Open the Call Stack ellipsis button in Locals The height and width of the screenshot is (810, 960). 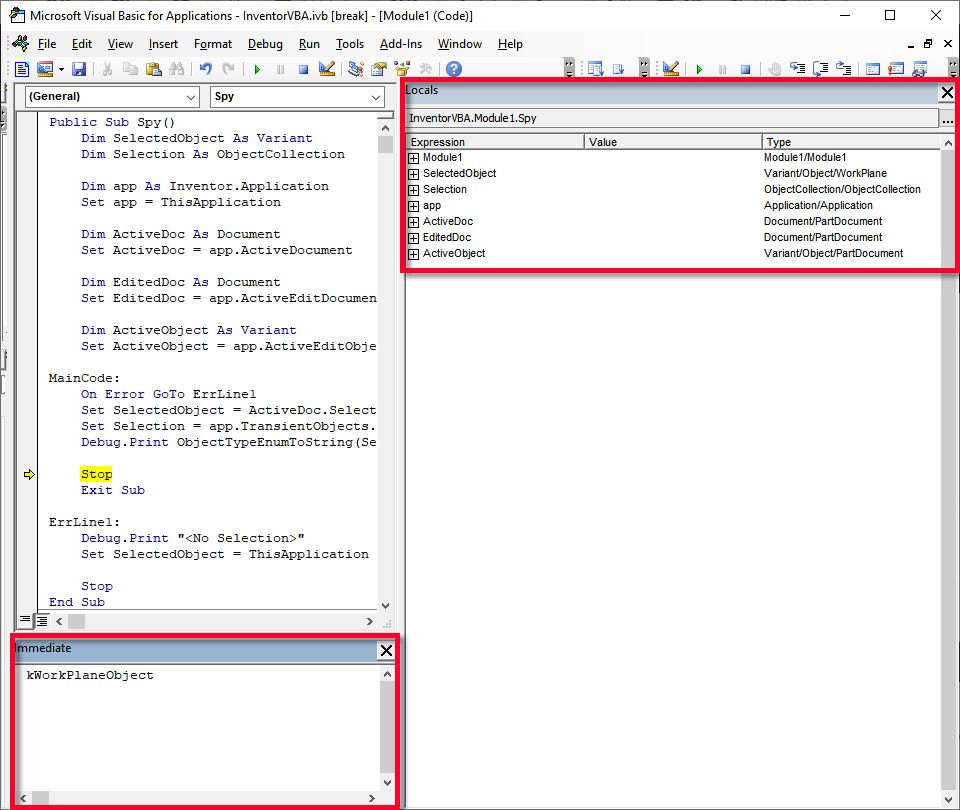point(947,118)
